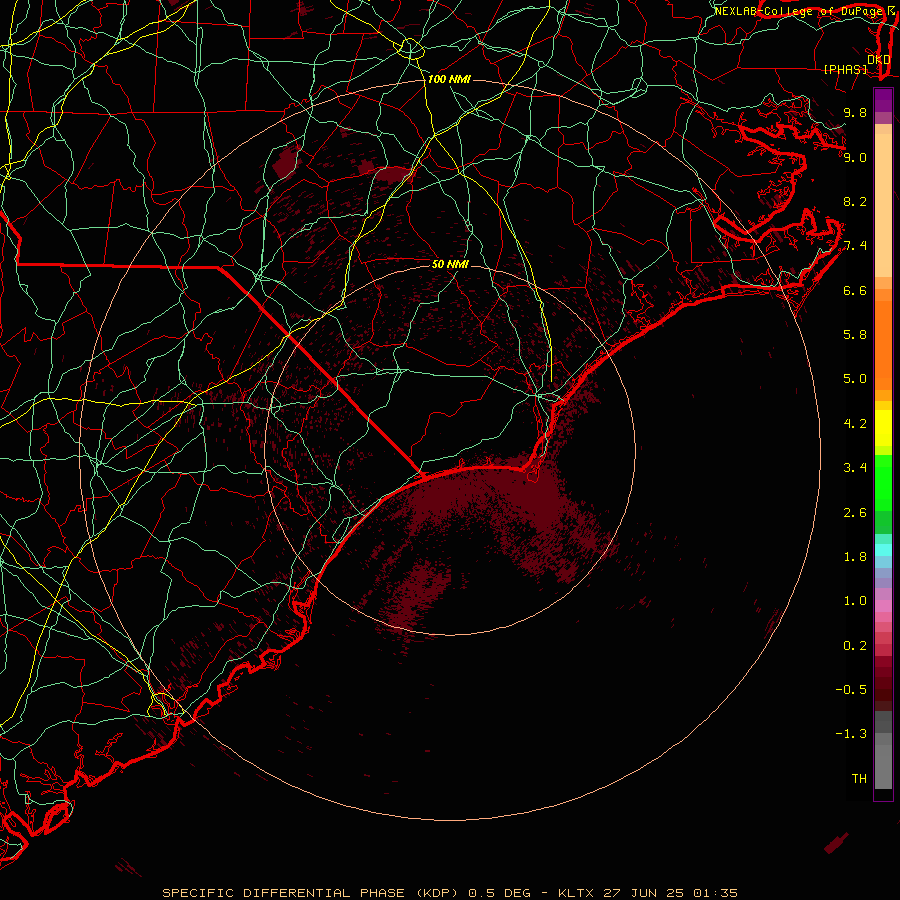Click the bottom Specific Differential Phase KLTX caption
The height and width of the screenshot is (900, 900).
point(449,893)
